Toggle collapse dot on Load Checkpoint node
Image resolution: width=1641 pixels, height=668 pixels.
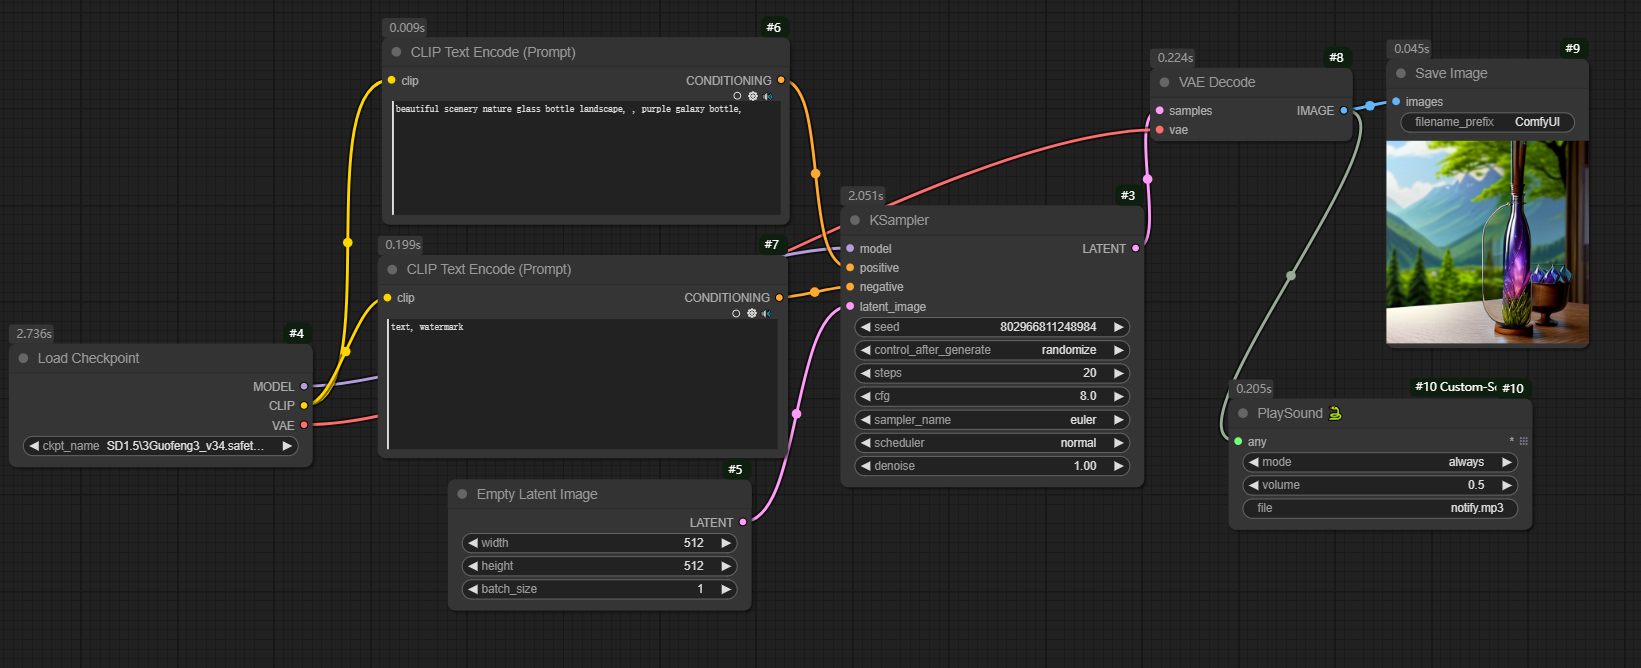[23, 358]
